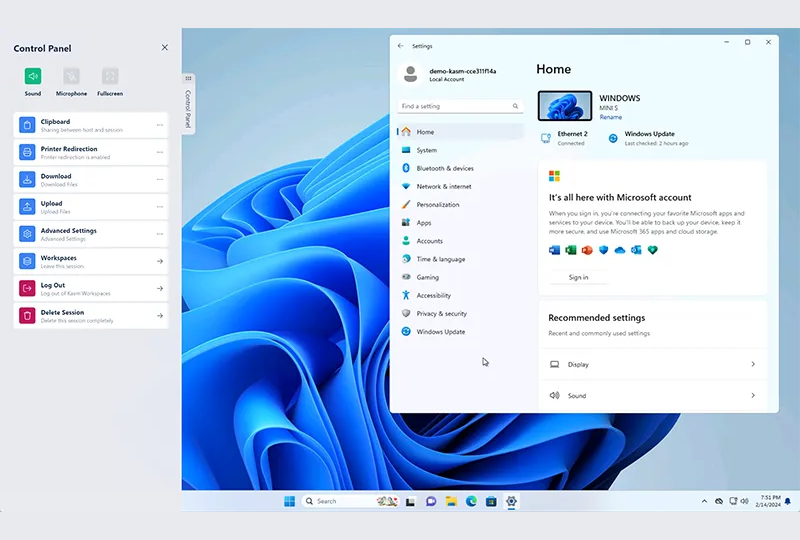Click the Log Out row arrow
Image resolution: width=800 pixels, height=540 pixels.
coord(160,288)
